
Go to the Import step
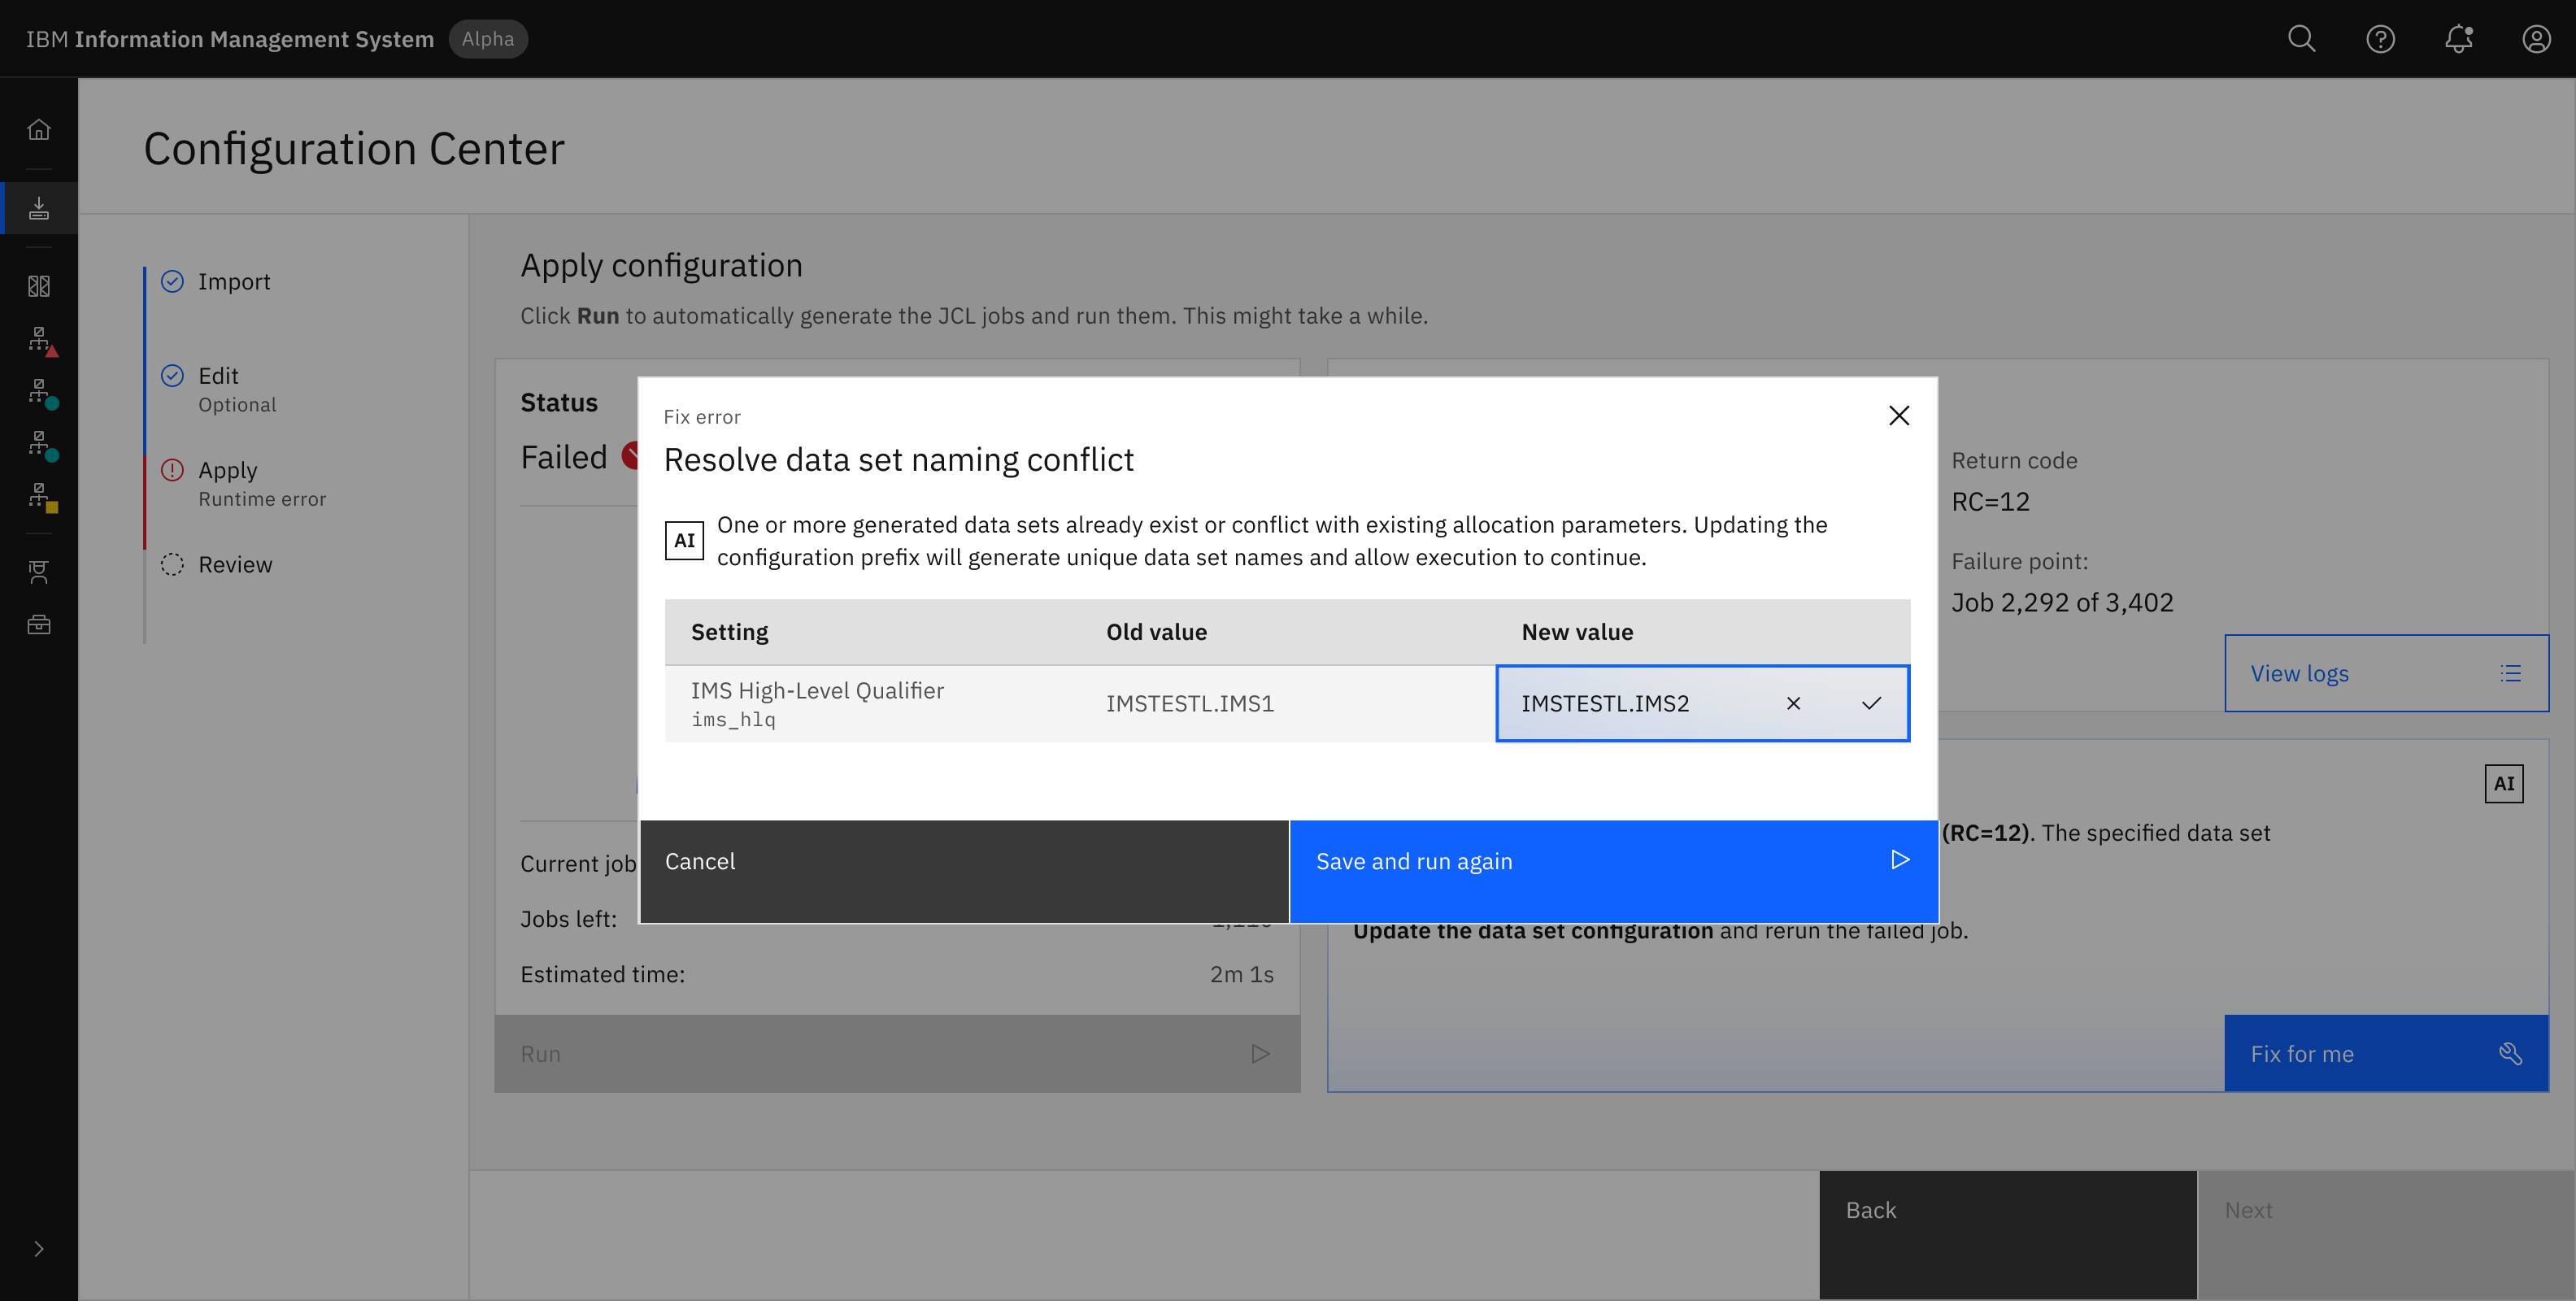(x=217, y=282)
